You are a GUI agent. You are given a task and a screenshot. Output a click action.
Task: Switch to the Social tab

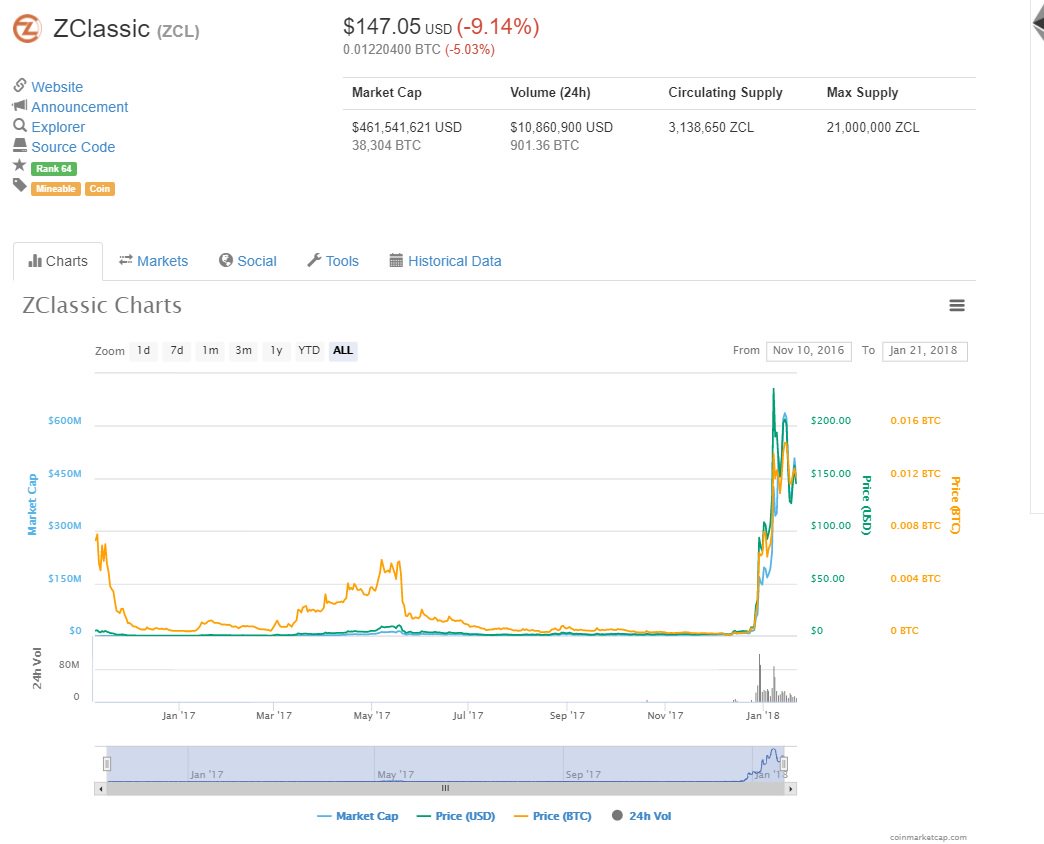tap(248, 261)
